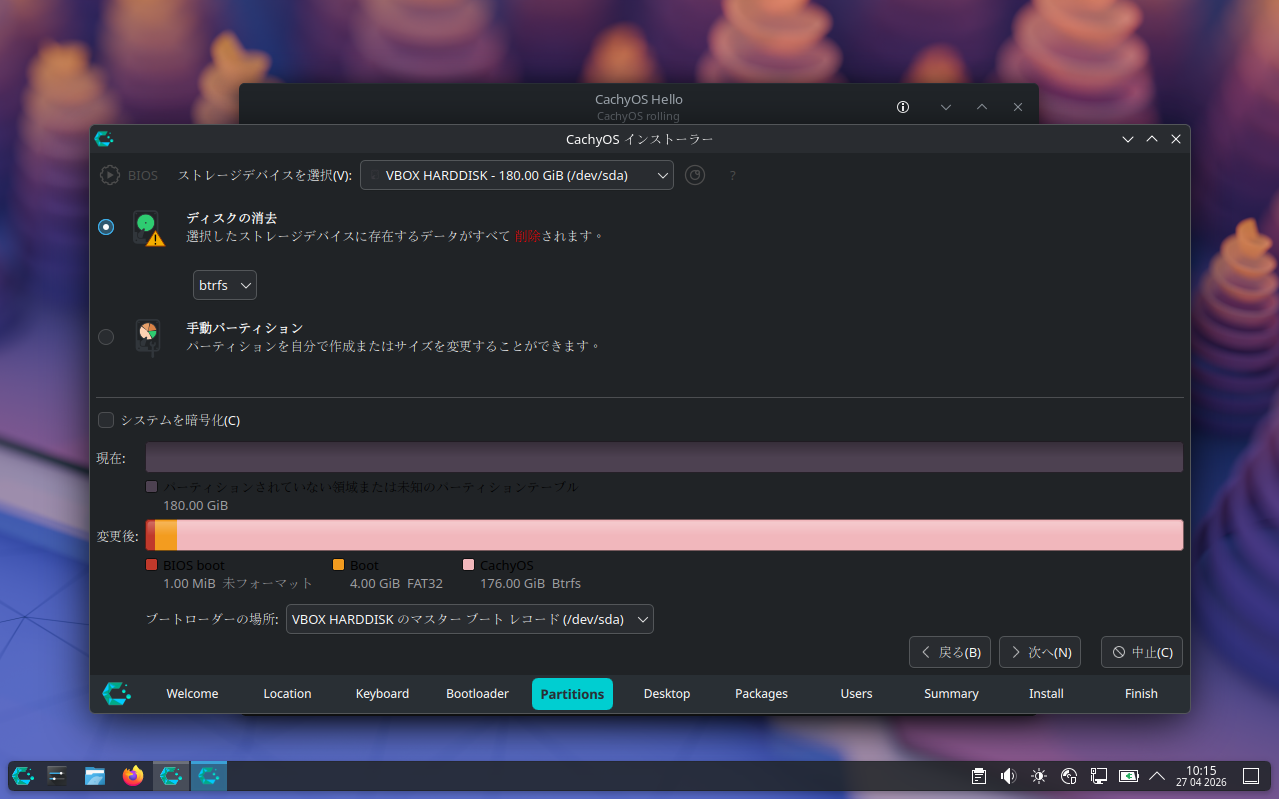
Task: Open the file manager in taskbar
Action: (x=95, y=775)
